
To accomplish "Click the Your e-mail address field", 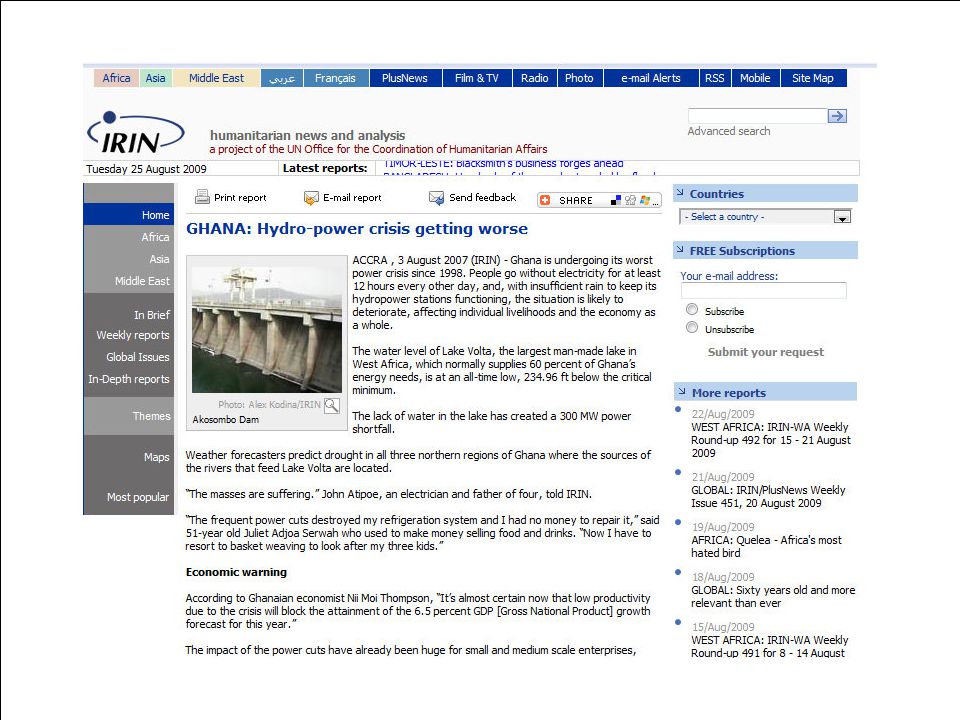I will point(763,290).
